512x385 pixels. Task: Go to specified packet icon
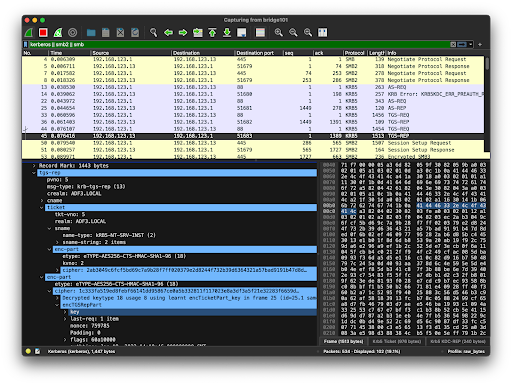pos(198,32)
